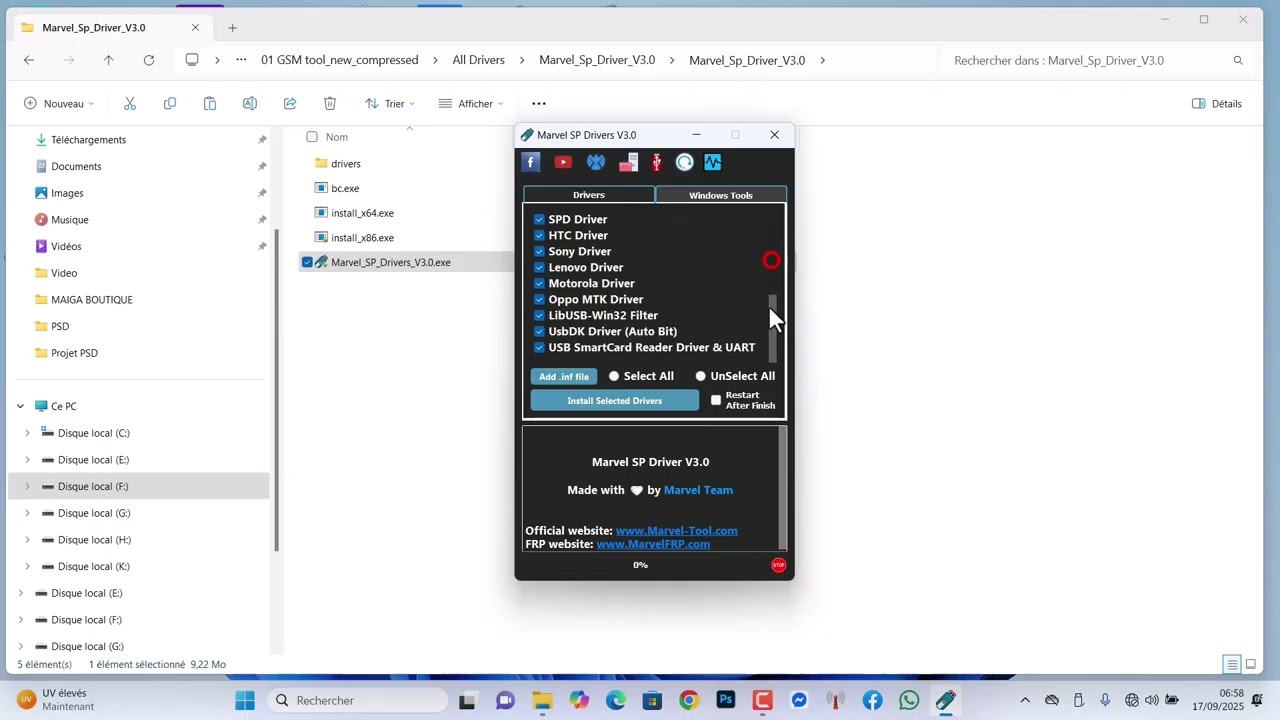The width and height of the screenshot is (1280, 720).
Task: Uncheck the SPD Driver checkbox
Action: tap(539, 219)
